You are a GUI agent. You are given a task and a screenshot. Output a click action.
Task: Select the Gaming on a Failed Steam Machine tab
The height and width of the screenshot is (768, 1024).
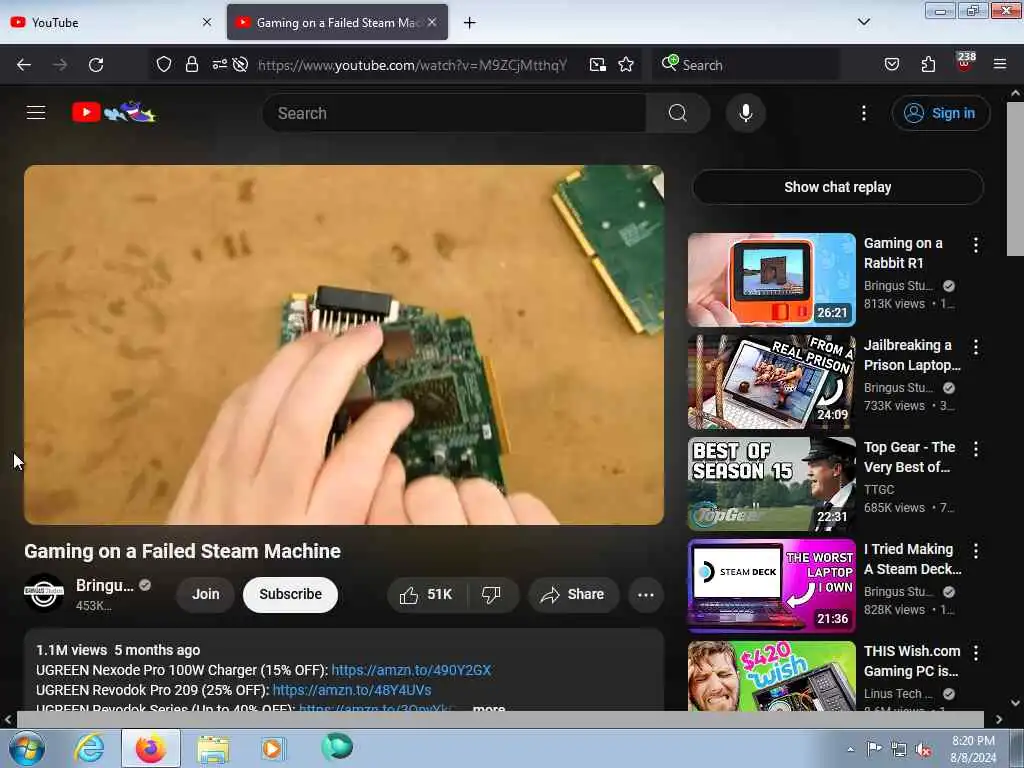[338, 22]
